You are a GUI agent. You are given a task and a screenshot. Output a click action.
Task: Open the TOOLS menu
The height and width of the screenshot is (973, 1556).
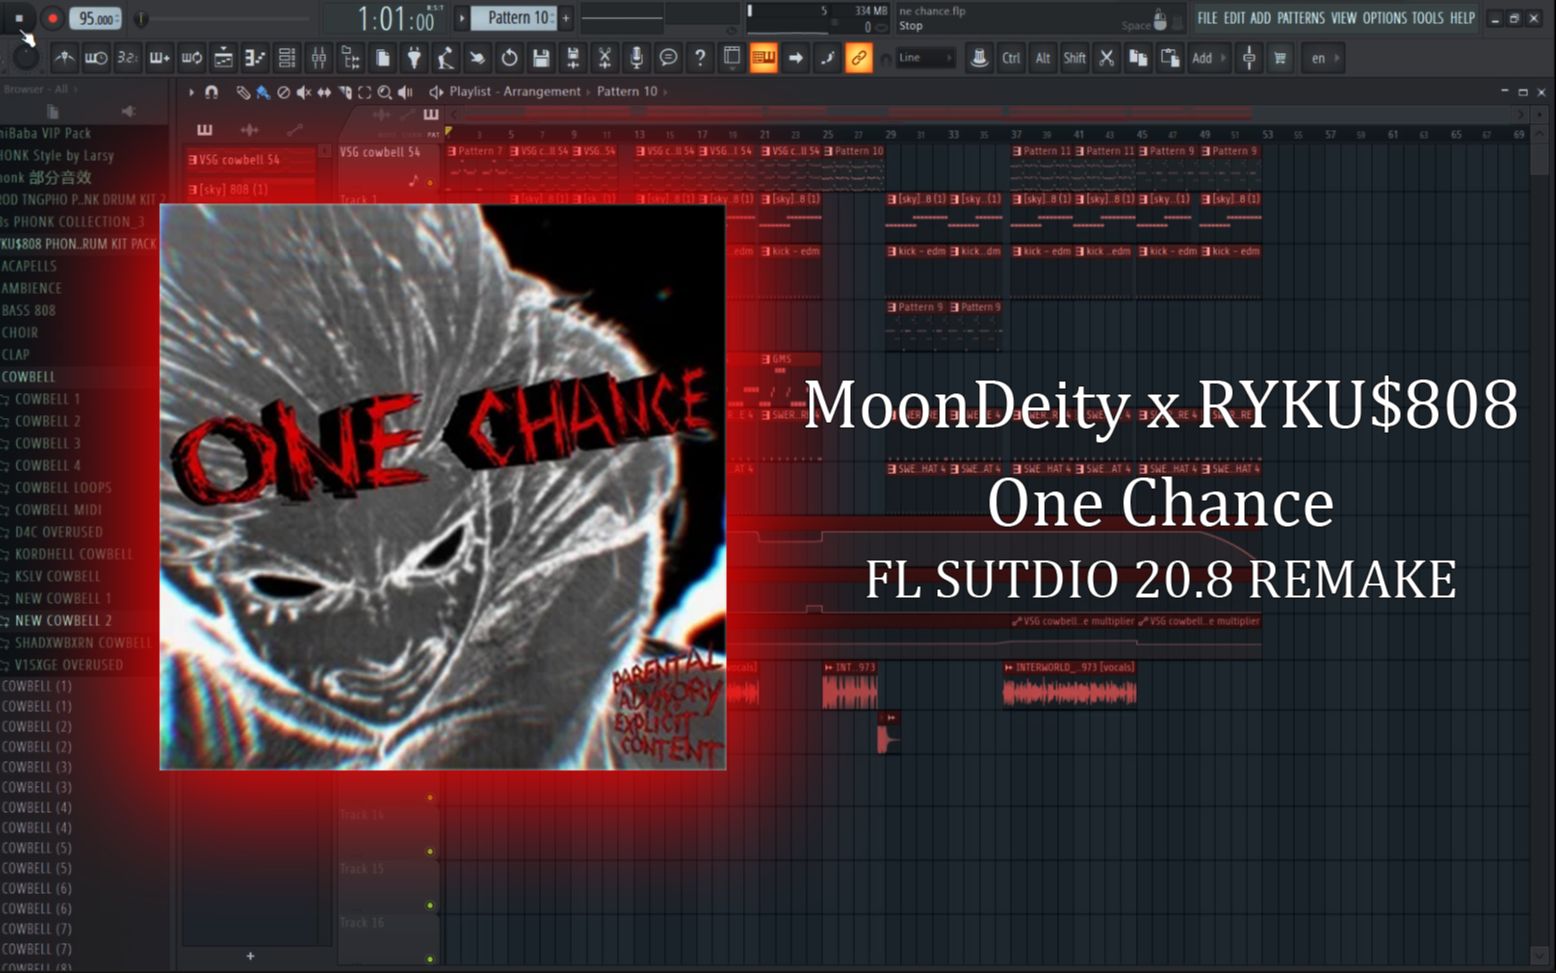click(1427, 18)
